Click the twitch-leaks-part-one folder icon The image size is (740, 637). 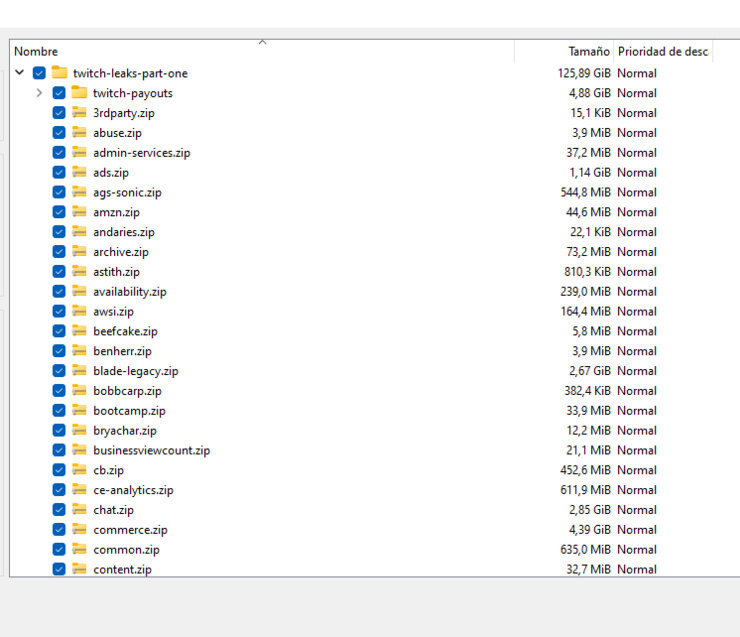pos(59,73)
